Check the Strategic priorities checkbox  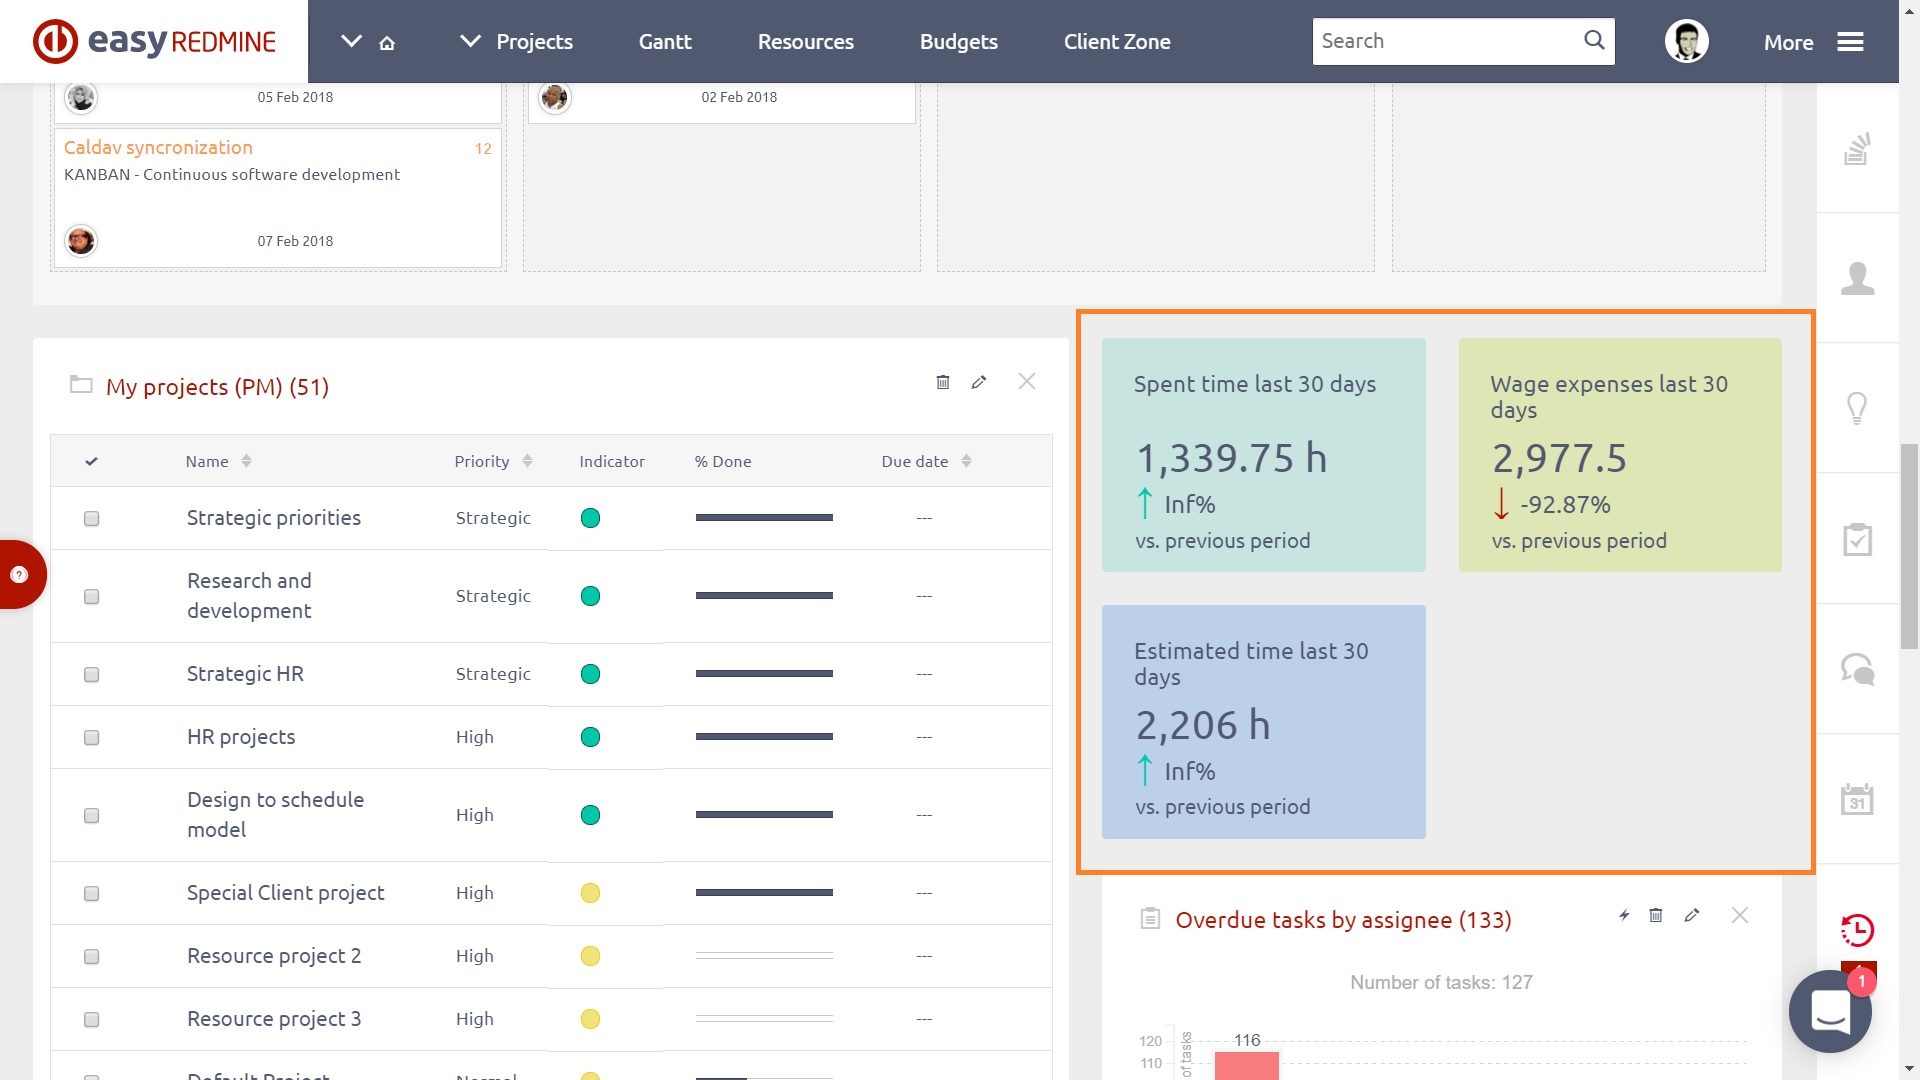[x=92, y=518]
